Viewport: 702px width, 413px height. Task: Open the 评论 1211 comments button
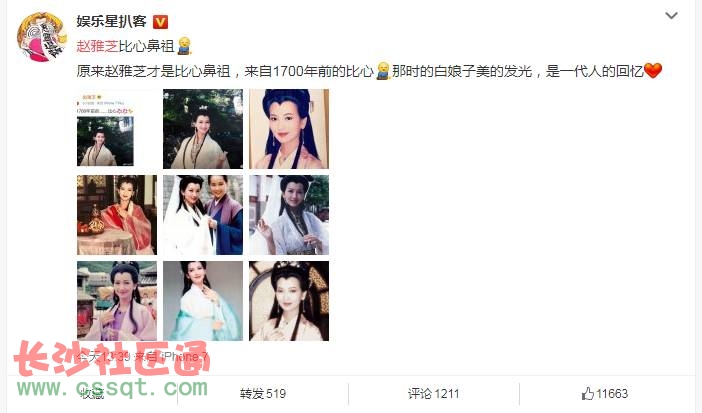click(x=433, y=394)
